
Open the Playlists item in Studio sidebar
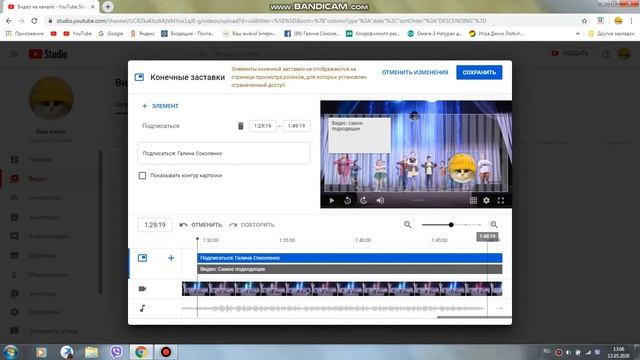coord(44,198)
